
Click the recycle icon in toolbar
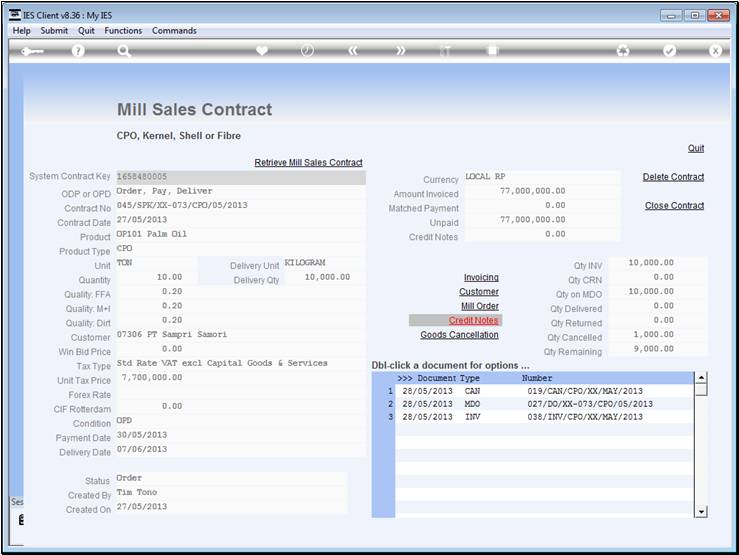tap(623, 51)
